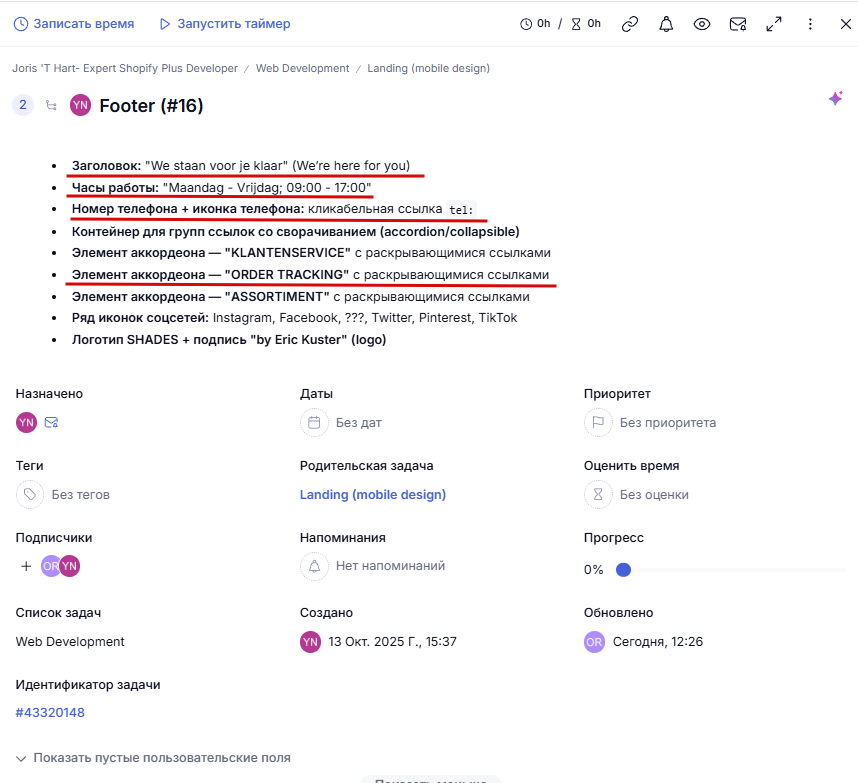This screenshot has height=783, width=858.
Task: Click the envelope icon in top toolbar
Action: click(x=738, y=24)
